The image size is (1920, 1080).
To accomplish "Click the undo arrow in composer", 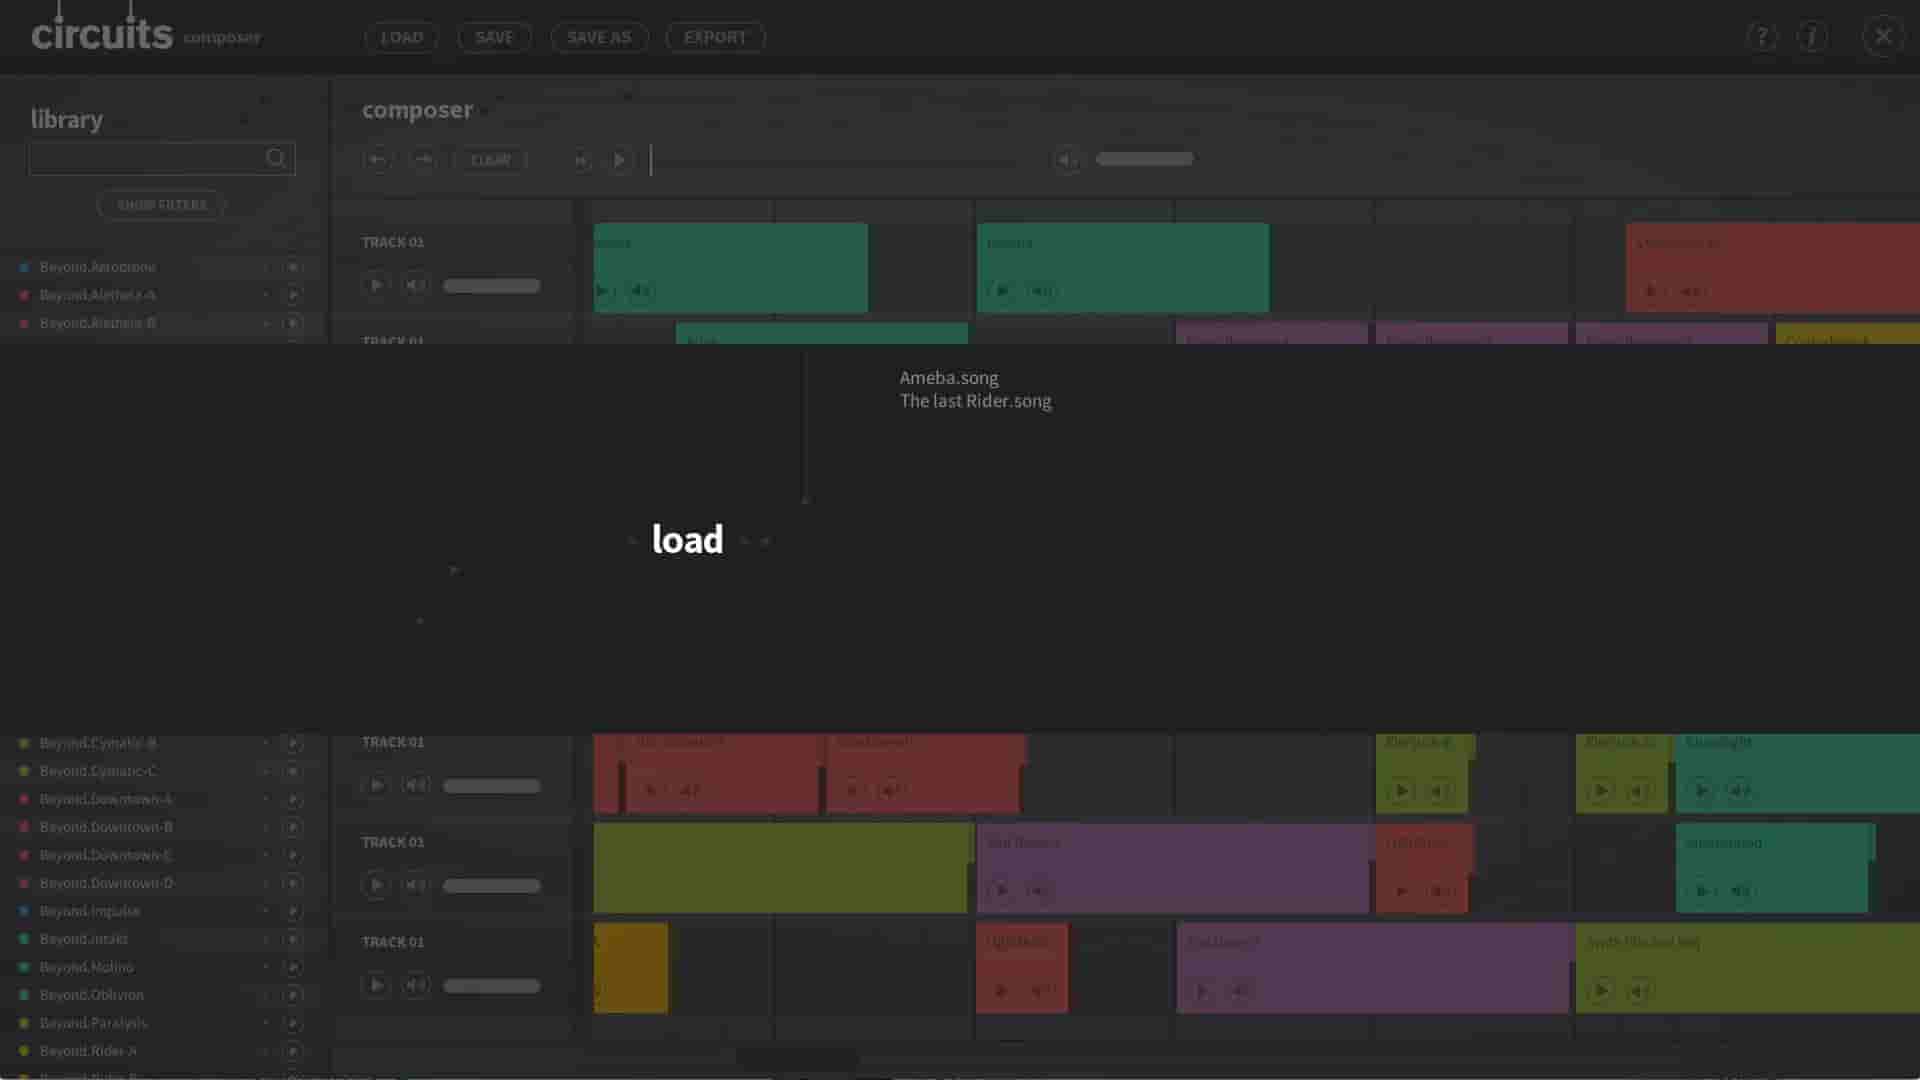I will pyautogui.click(x=377, y=160).
